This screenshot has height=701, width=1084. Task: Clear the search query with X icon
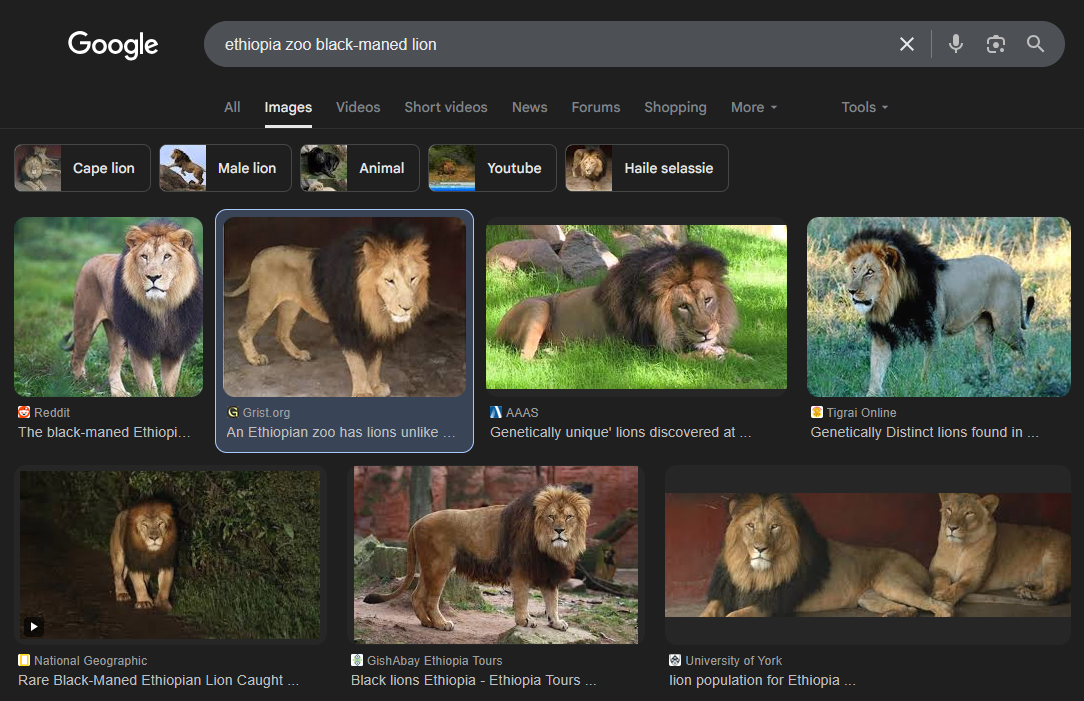coord(906,44)
